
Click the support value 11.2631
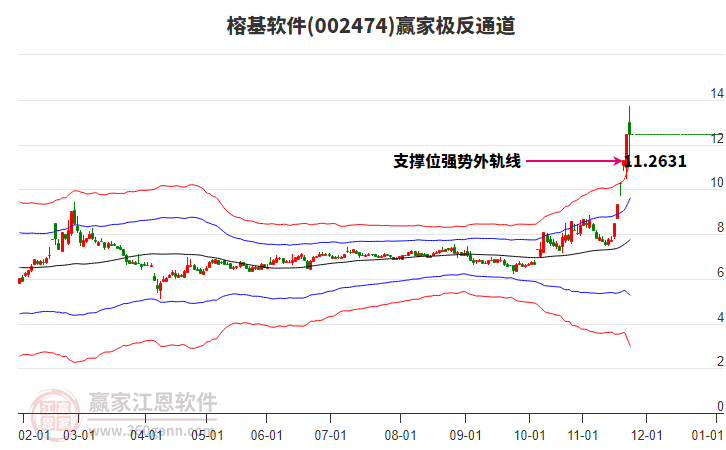655,161
